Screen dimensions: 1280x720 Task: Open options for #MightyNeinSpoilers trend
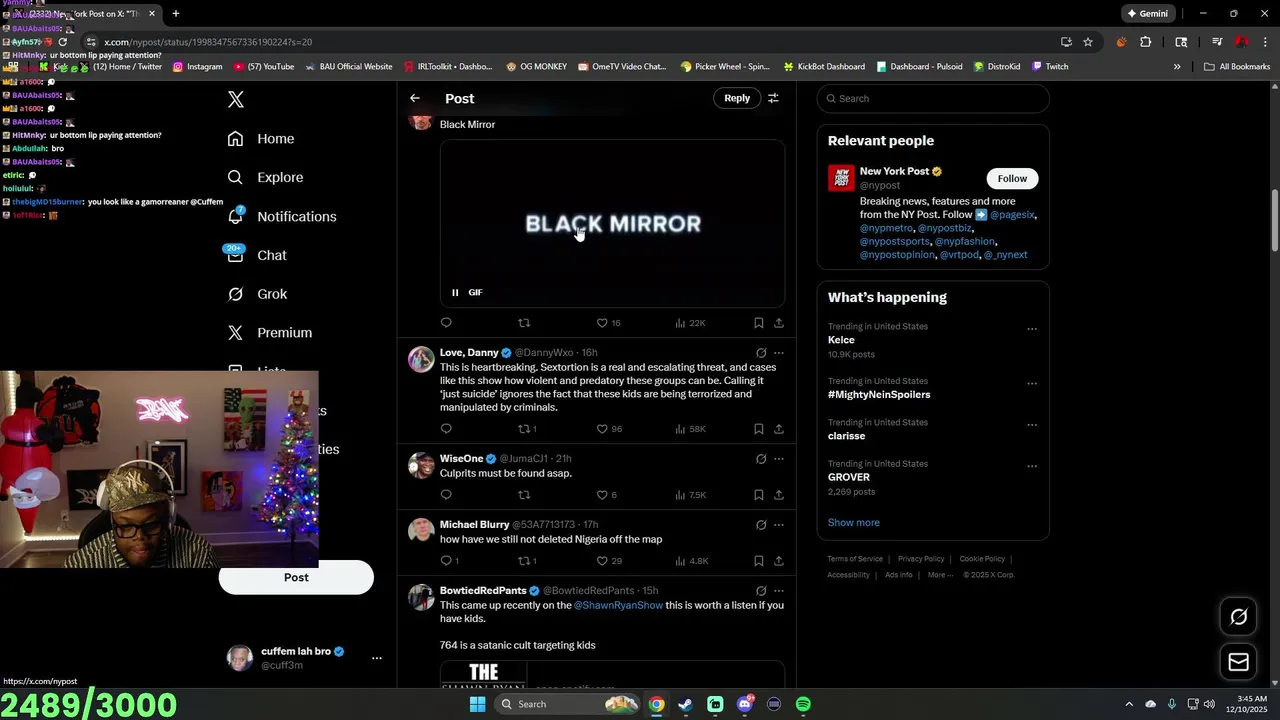click(x=1032, y=384)
